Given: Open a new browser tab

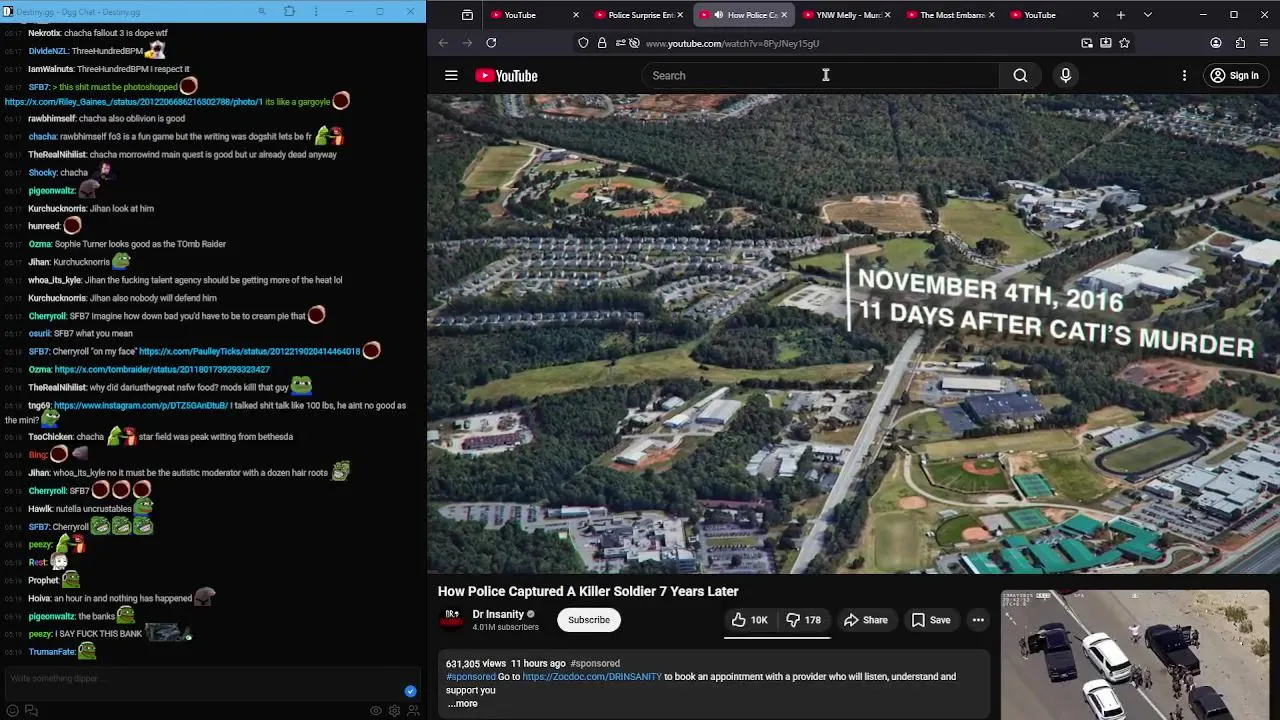Looking at the screenshot, I should [x=1121, y=15].
